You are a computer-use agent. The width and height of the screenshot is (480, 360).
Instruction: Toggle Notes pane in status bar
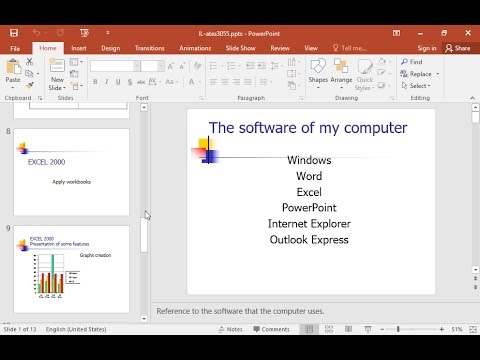(x=231, y=329)
